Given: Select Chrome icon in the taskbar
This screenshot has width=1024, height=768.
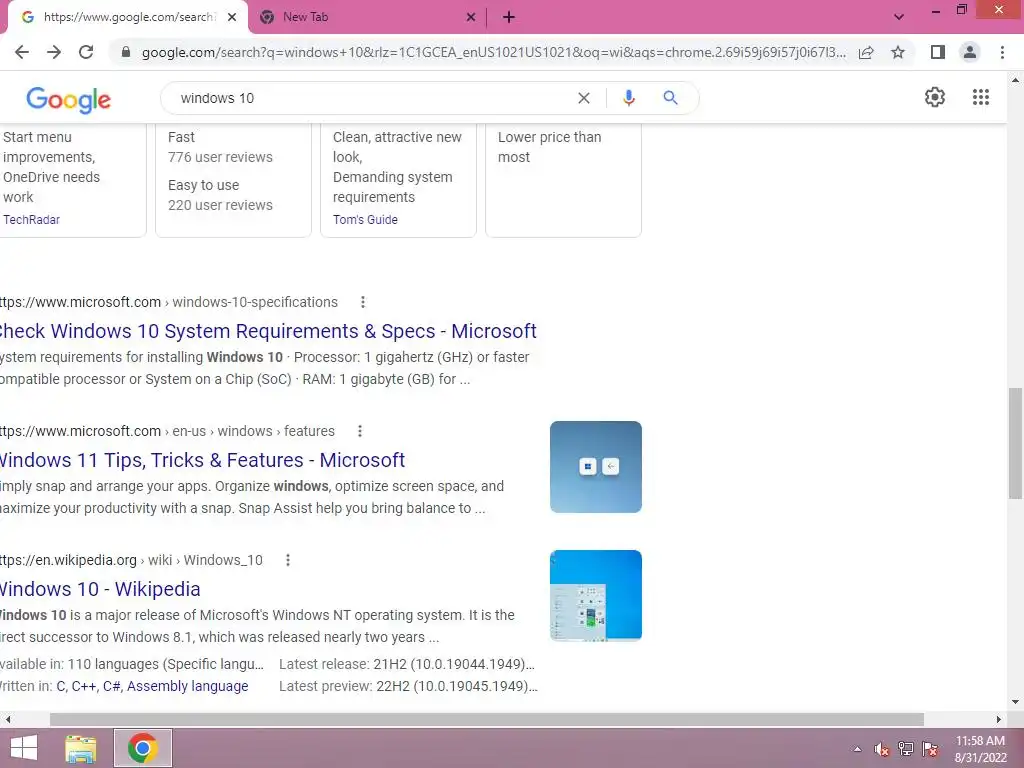Looking at the screenshot, I should click(x=142, y=748).
